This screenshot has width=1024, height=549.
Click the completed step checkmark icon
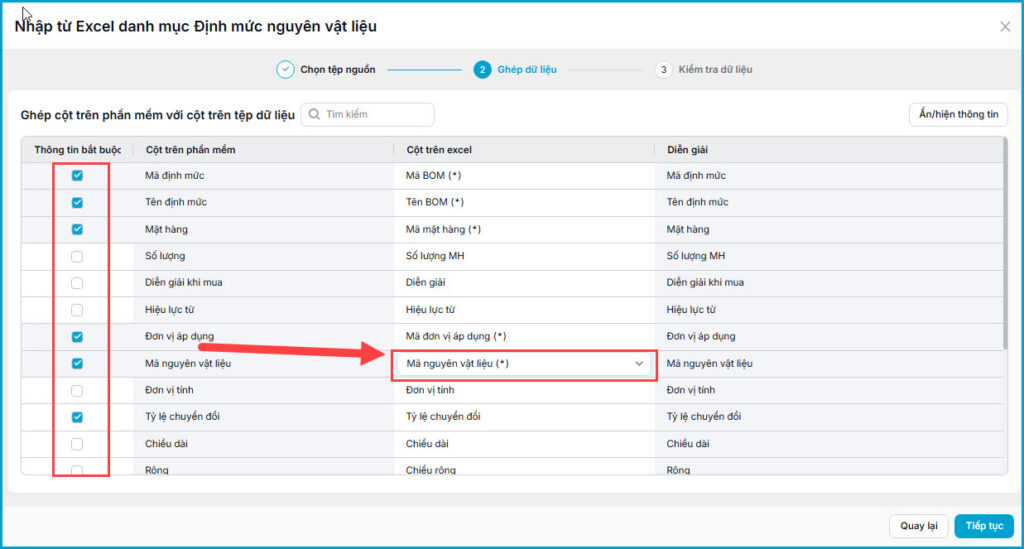tap(285, 69)
